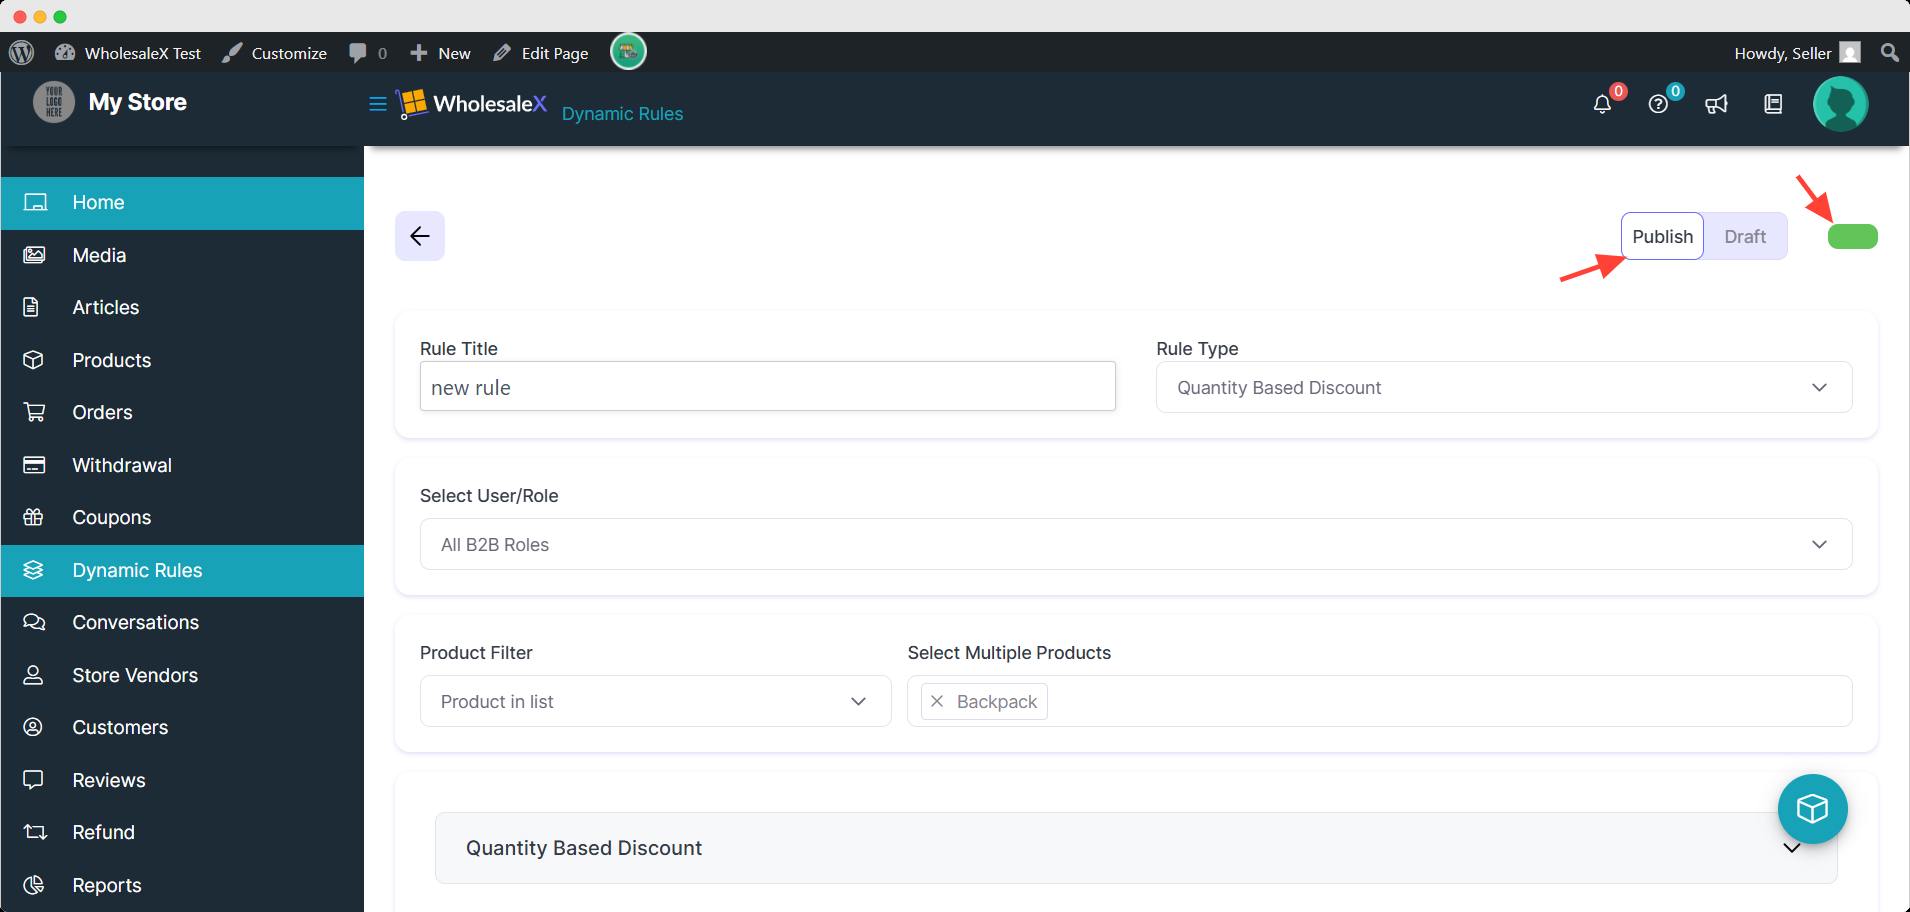The height and width of the screenshot is (912, 1910).
Task: Open Dynamic Rules in sidebar
Action: point(182,570)
